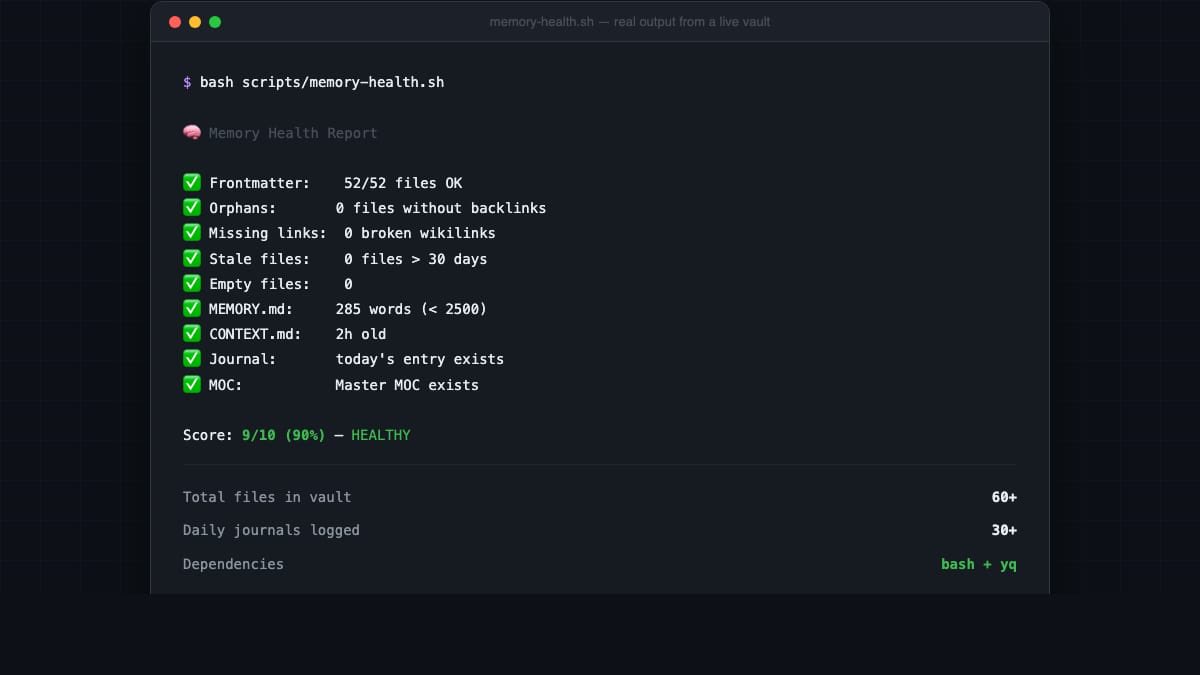Select the text today's entry exists
The image size is (1200, 675).
pos(420,359)
